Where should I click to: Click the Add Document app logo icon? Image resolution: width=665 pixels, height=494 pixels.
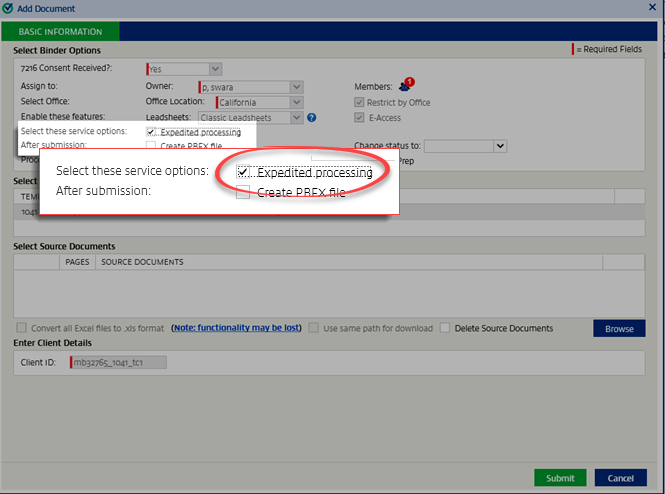9,7
